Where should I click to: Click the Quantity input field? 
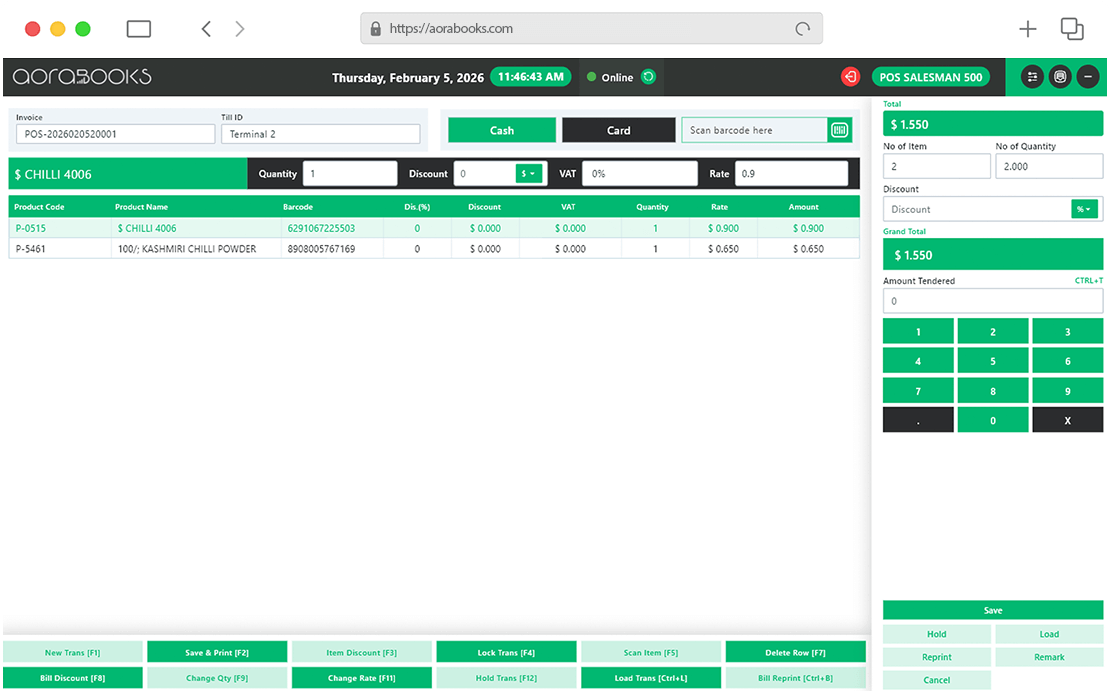(350, 174)
